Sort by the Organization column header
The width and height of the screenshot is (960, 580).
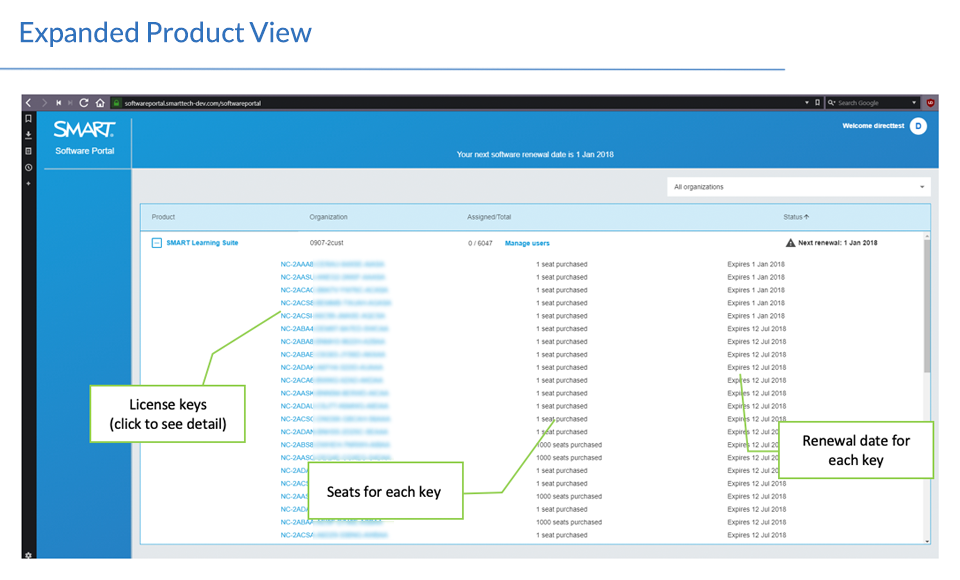coord(328,217)
